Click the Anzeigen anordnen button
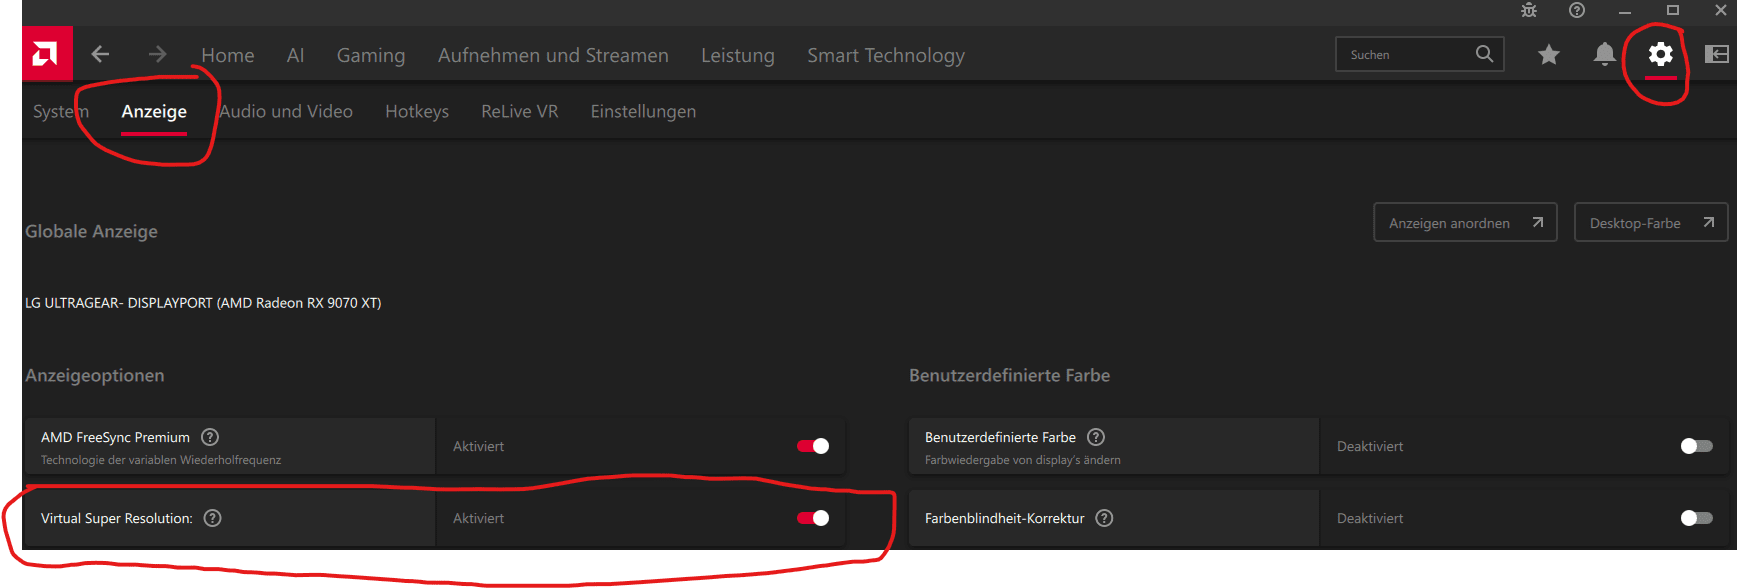The width and height of the screenshot is (1737, 588). [x=1465, y=223]
